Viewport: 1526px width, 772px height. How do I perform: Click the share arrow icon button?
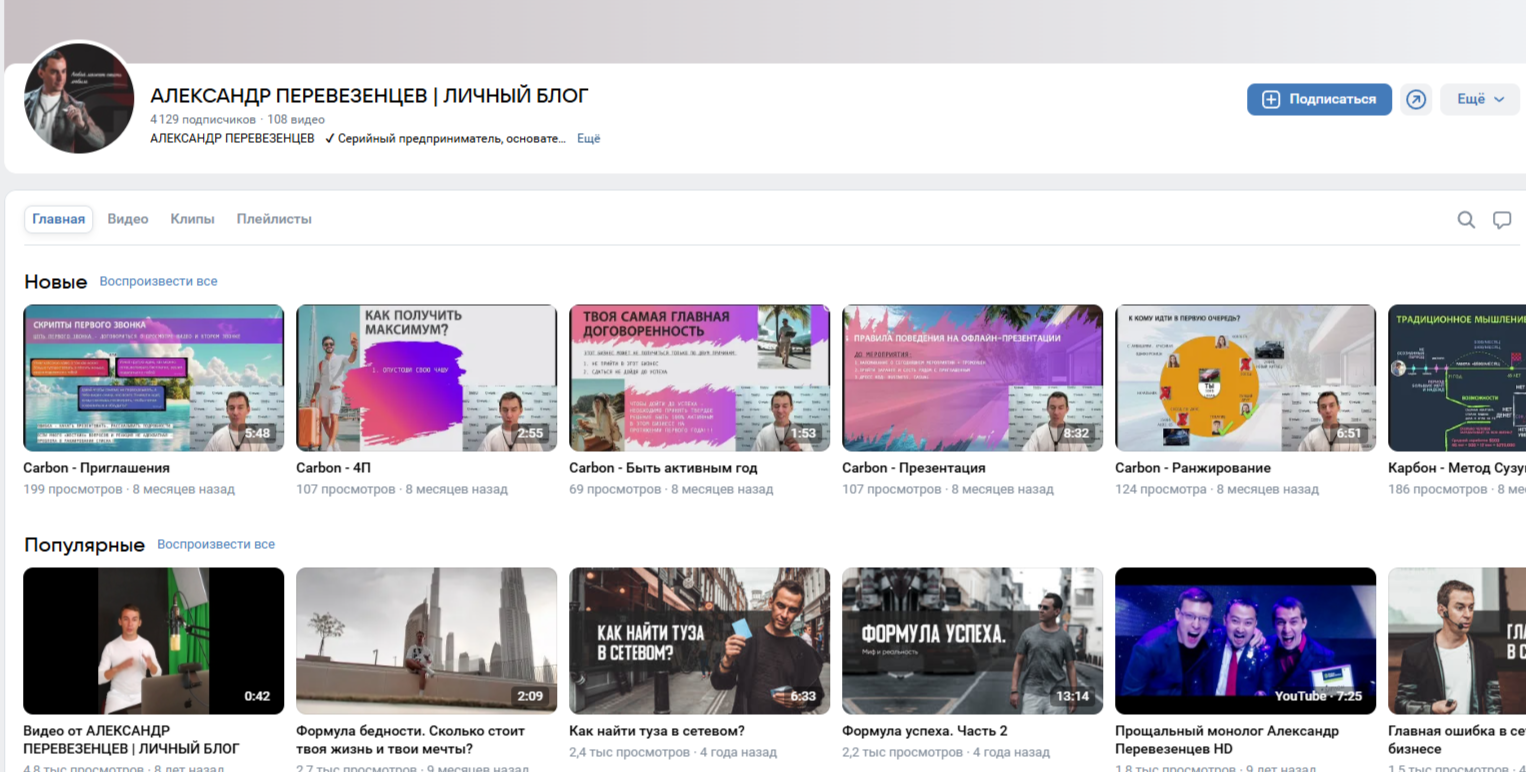point(1415,99)
